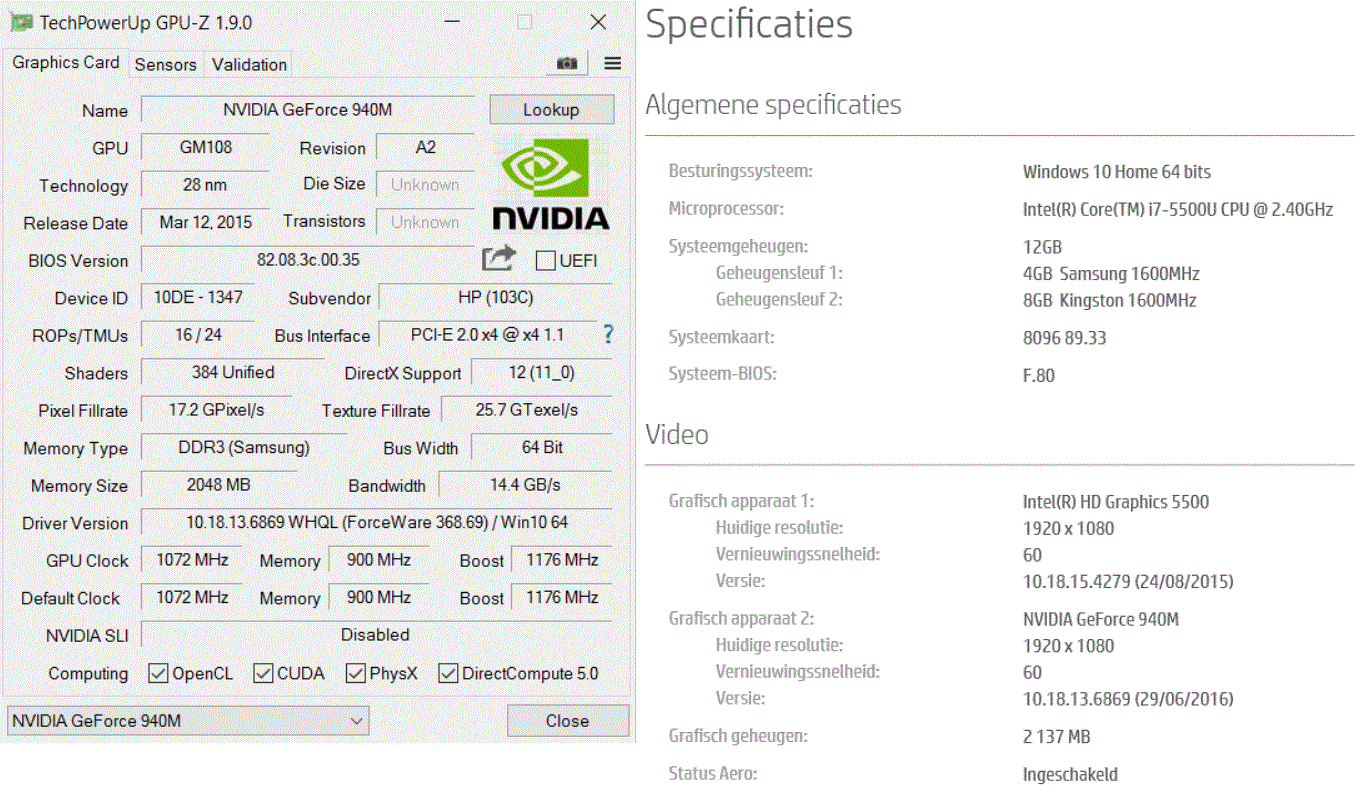1355x791 pixels.
Task: Select the Graphics Card tab
Action: tap(66, 62)
